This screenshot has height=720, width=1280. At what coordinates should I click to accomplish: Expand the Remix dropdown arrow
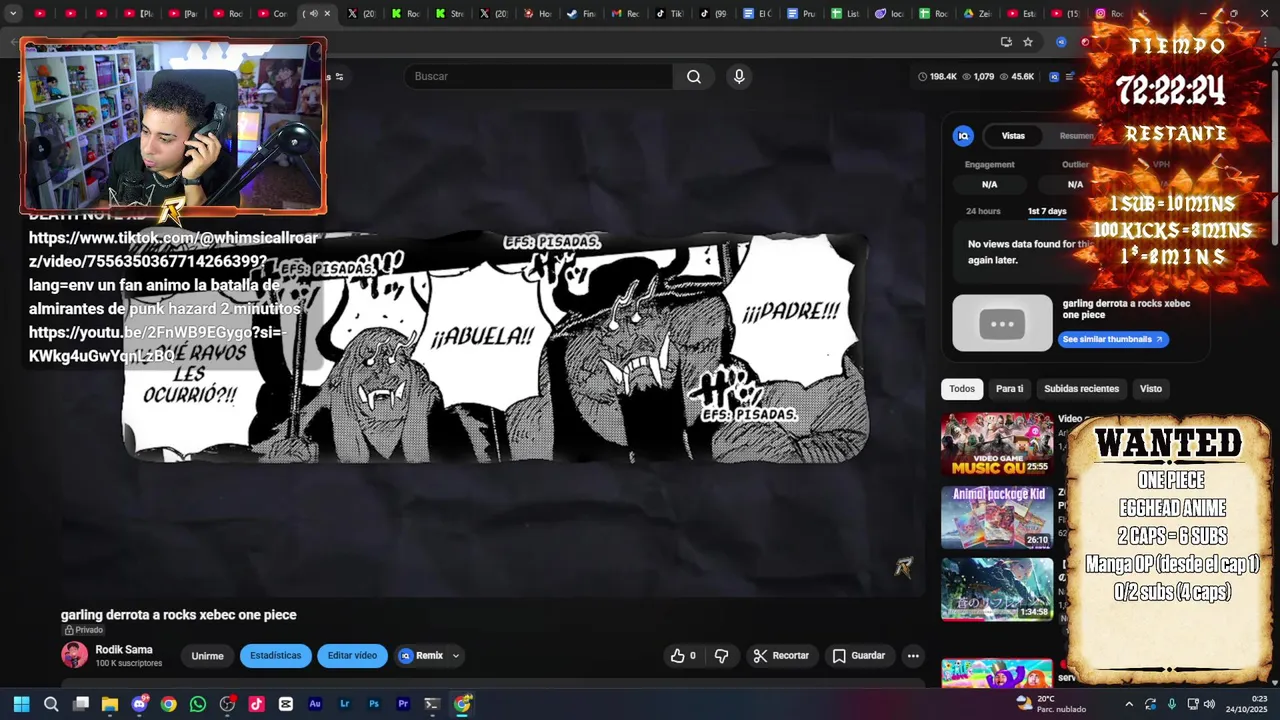pyautogui.click(x=455, y=656)
